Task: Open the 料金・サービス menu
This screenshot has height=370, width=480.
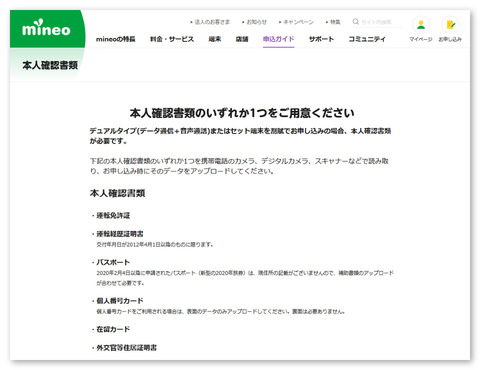Action: (172, 39)
